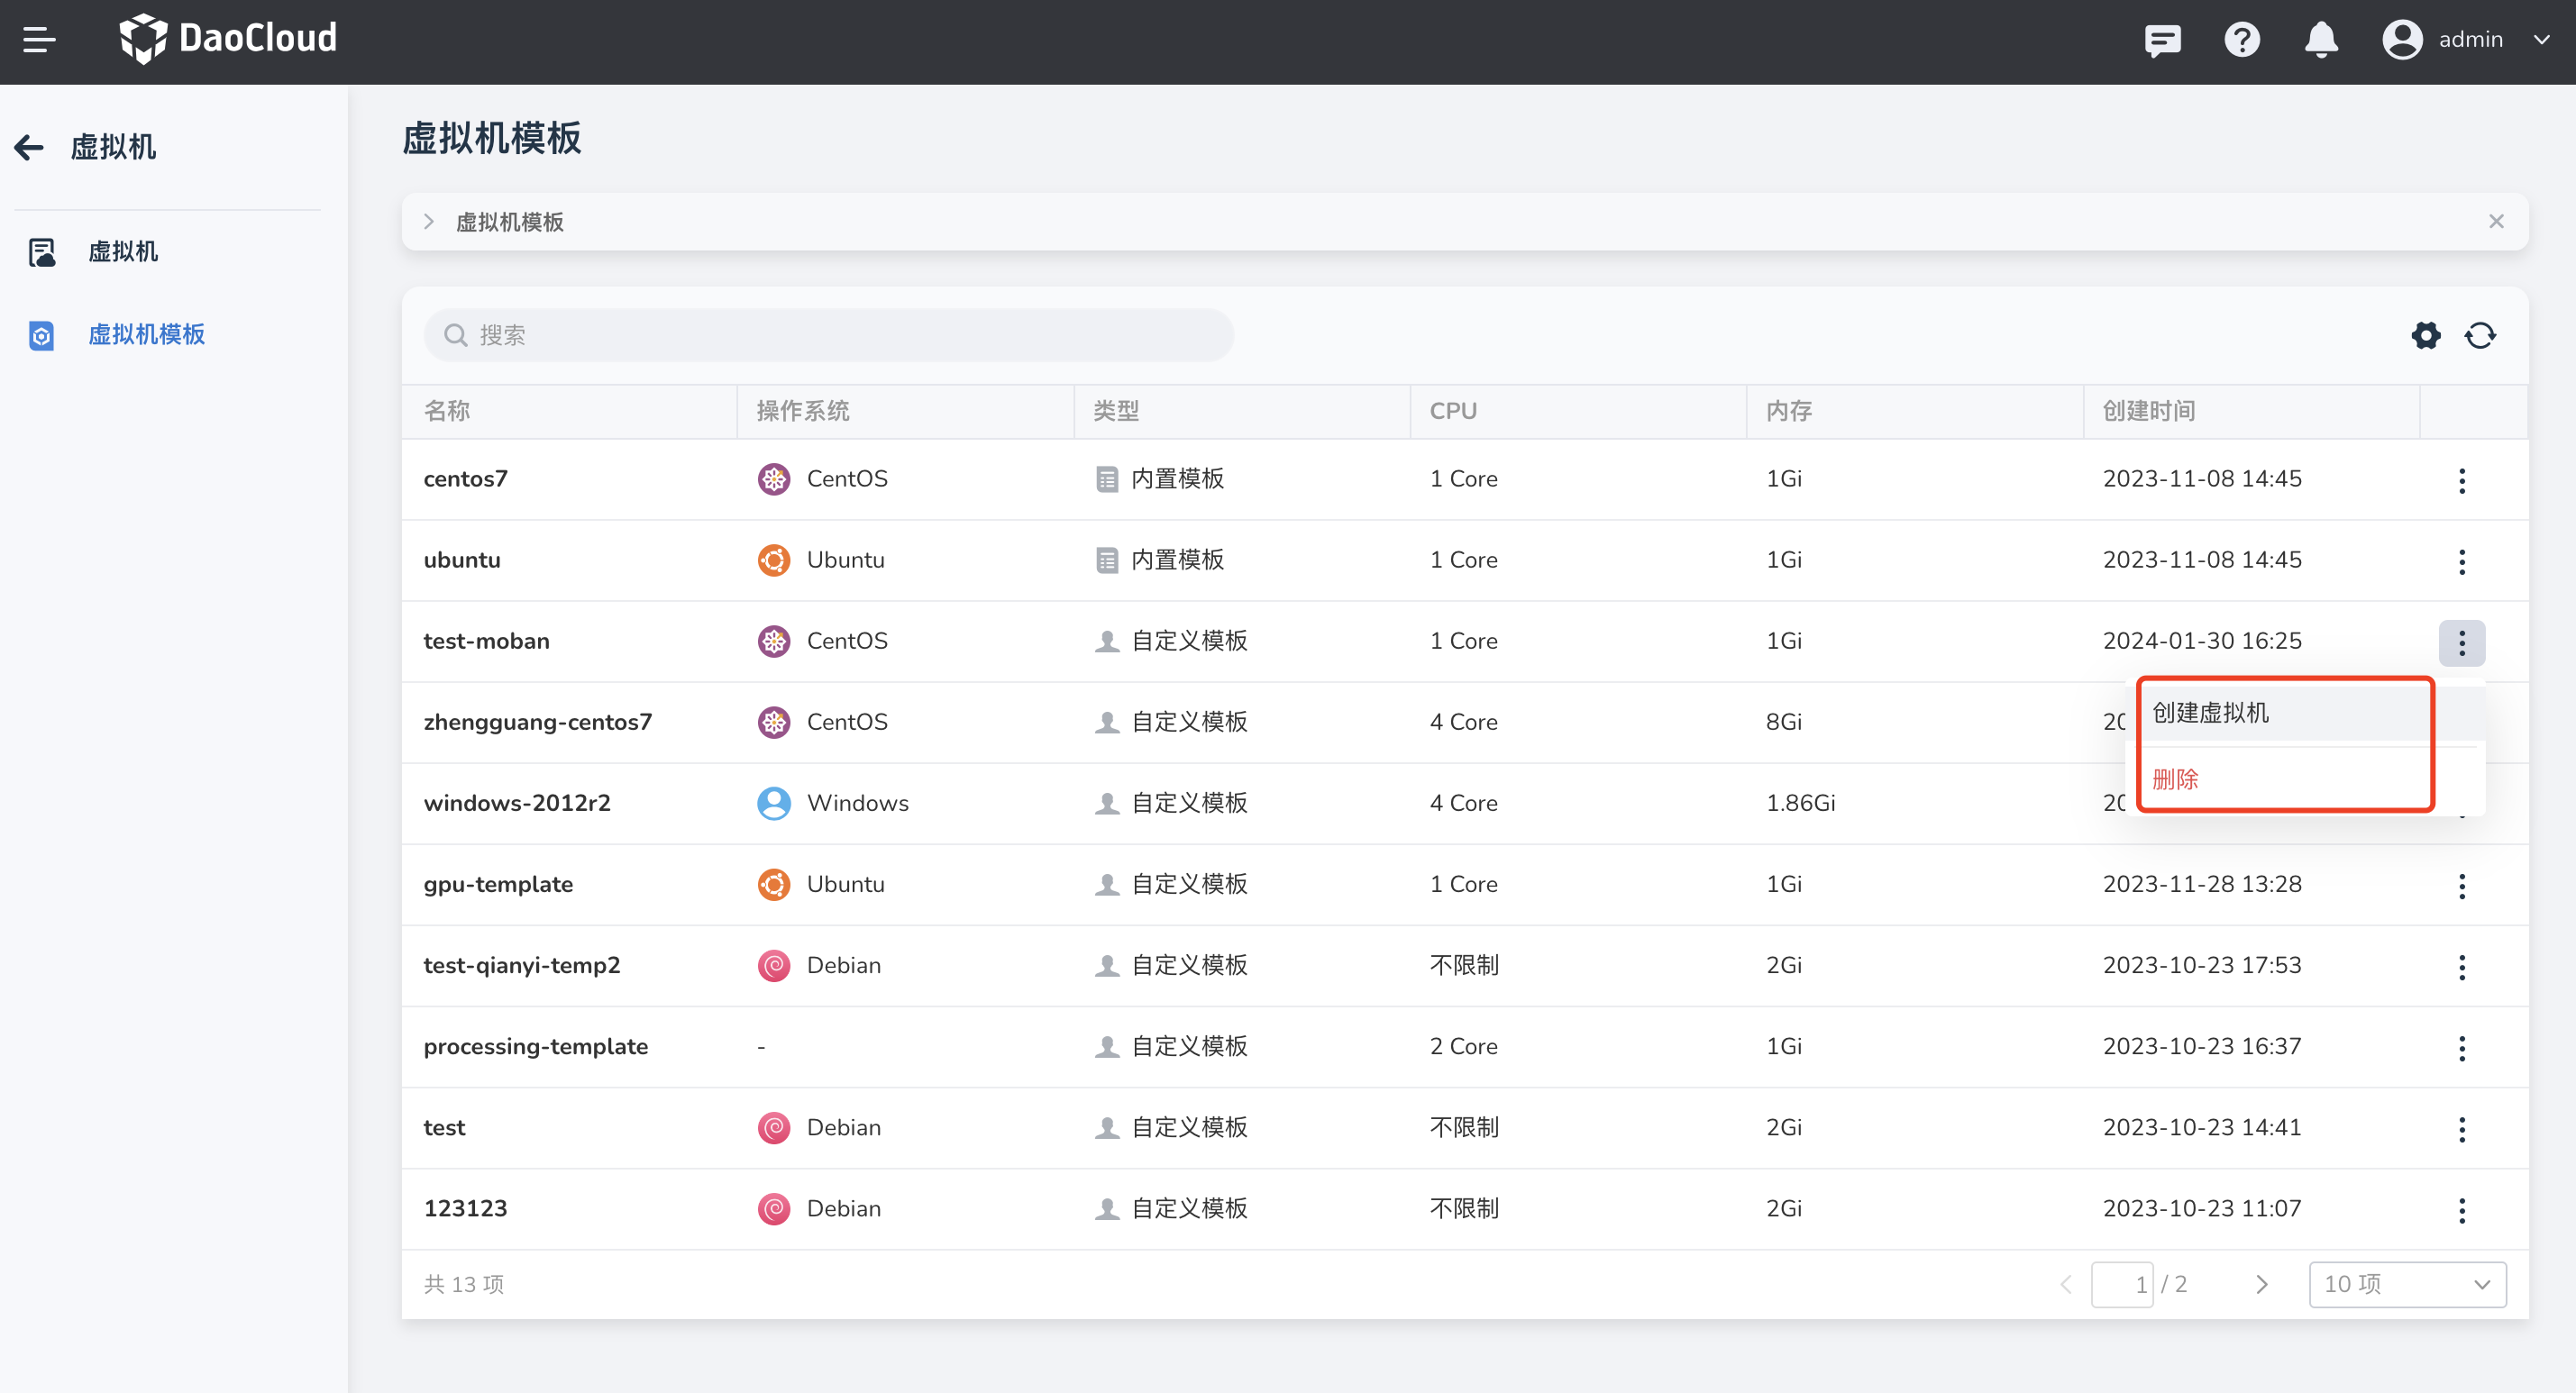Toggle actions menu for test-moban row
Screen dimensions: 2576x1393
[x=2461, y=643]
